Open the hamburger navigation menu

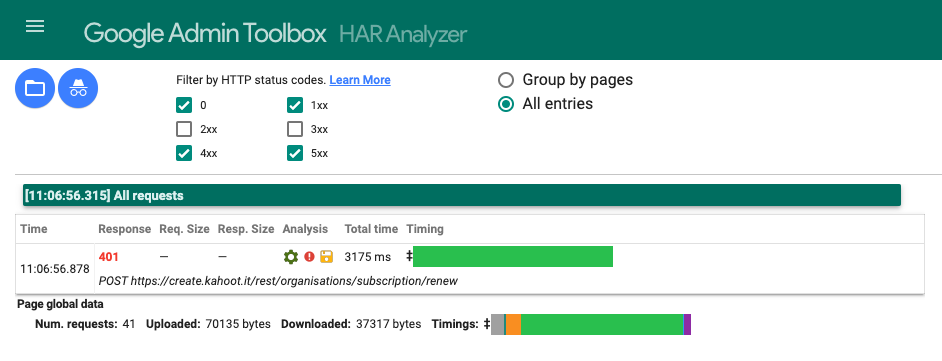35,26
